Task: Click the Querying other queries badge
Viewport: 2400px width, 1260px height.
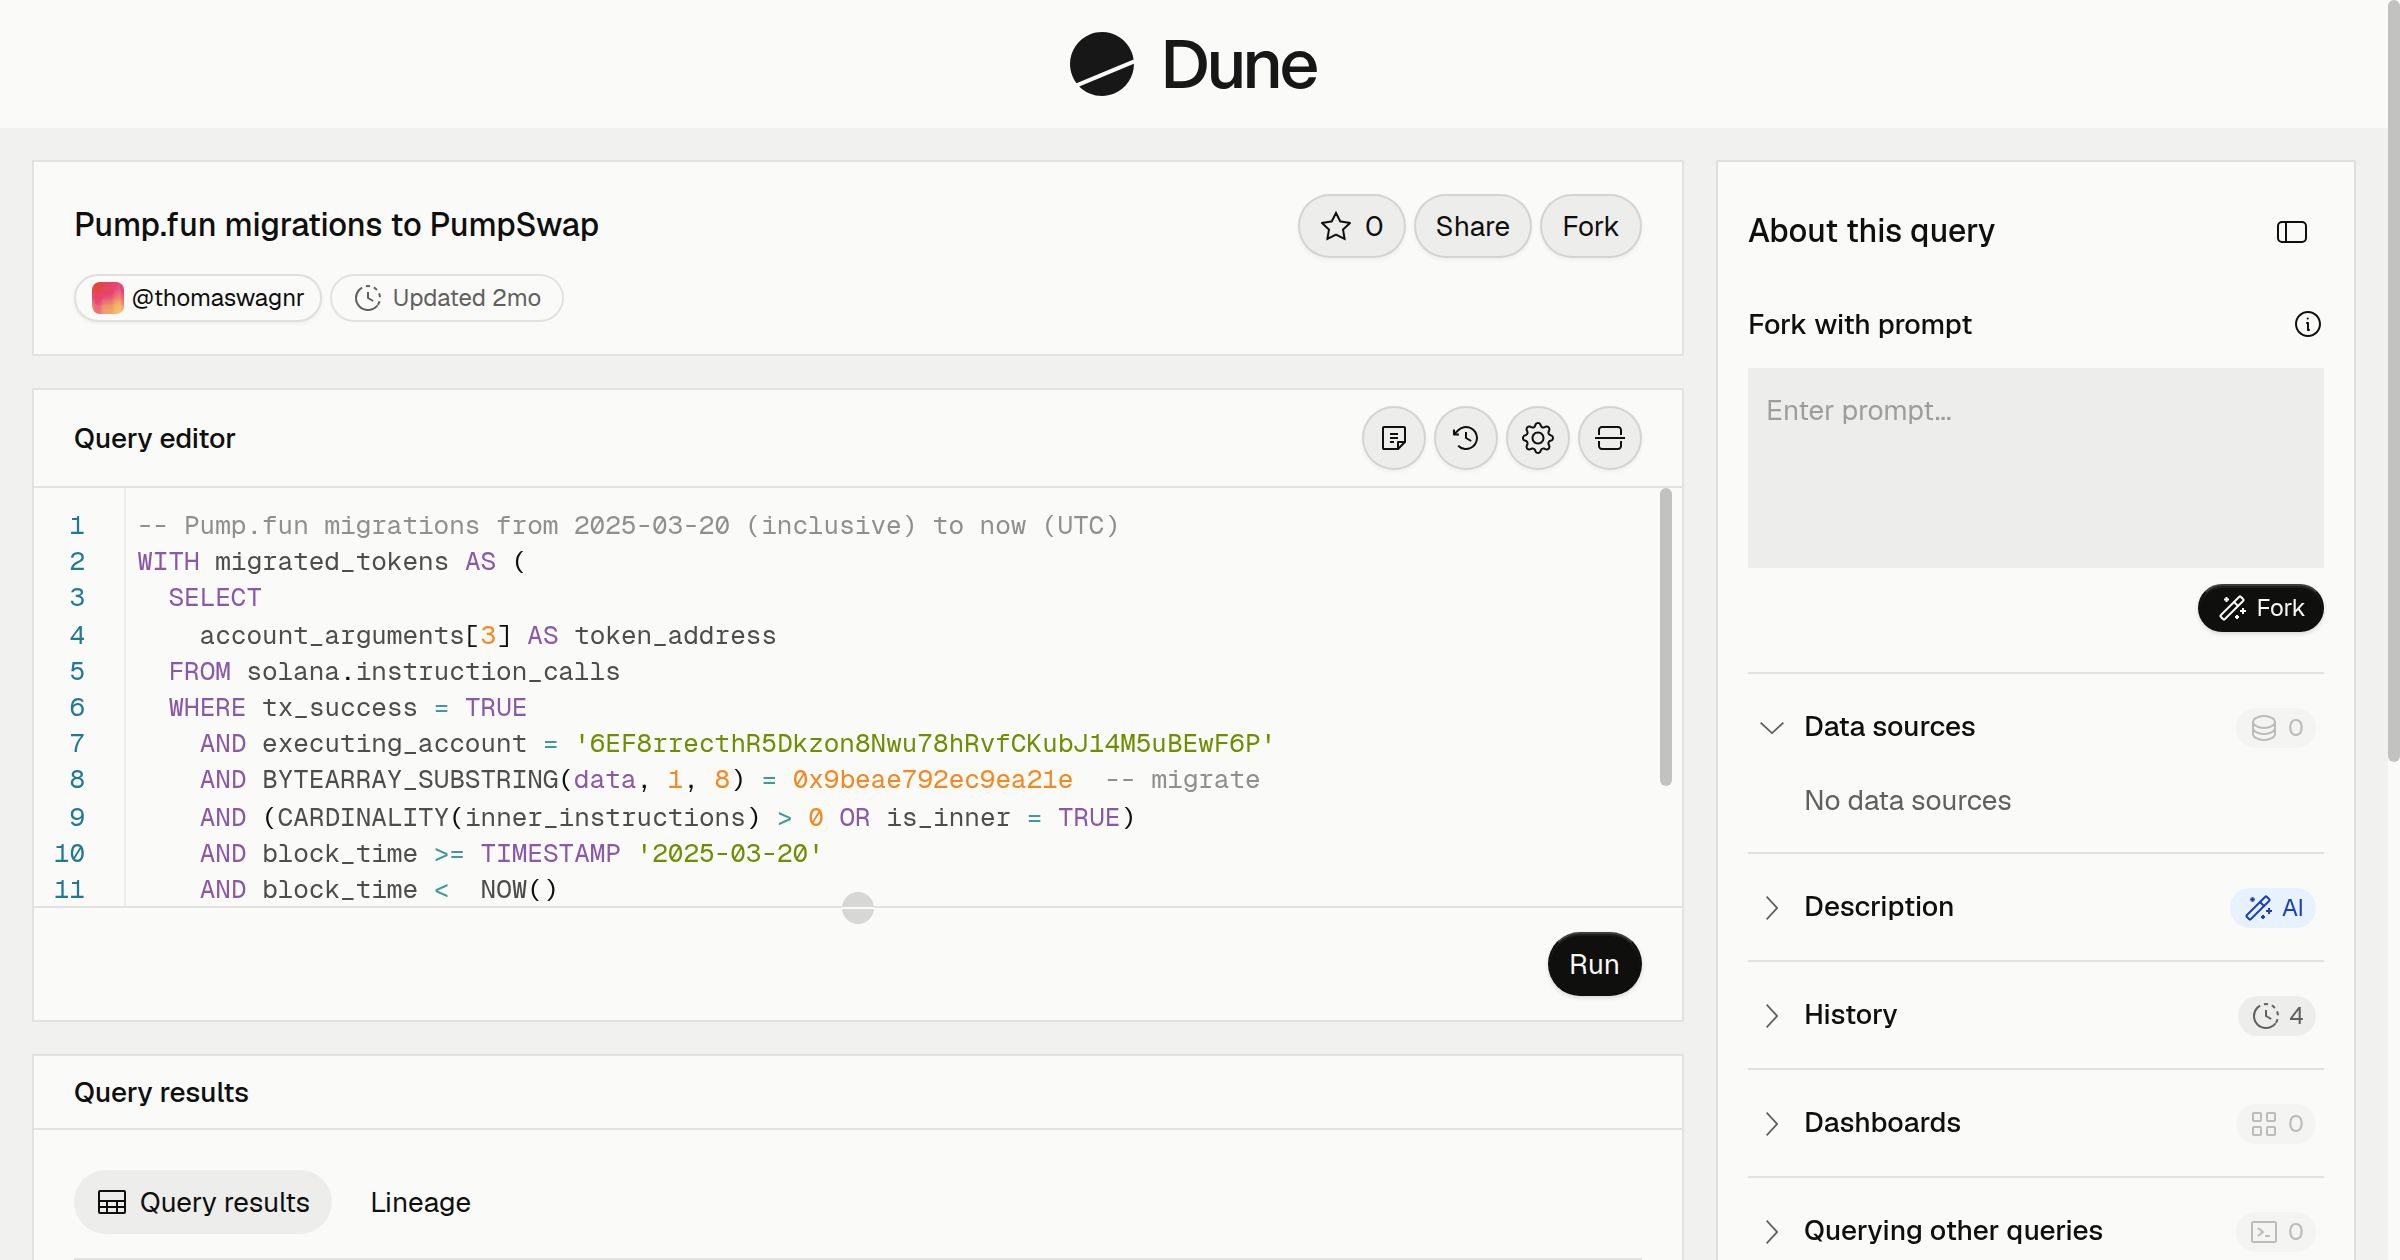Action: (2276, 1231)
